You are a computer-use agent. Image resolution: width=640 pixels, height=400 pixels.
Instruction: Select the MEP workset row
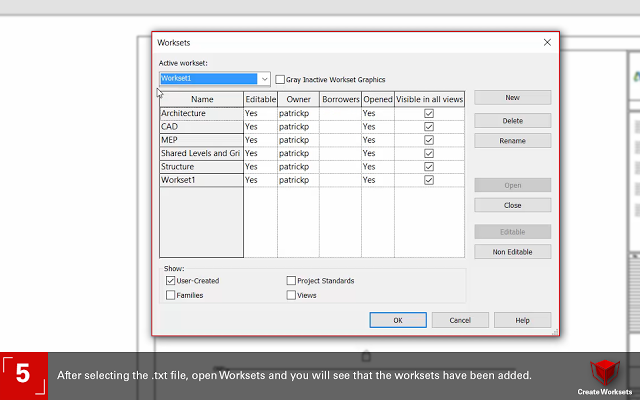coord(202,140)
